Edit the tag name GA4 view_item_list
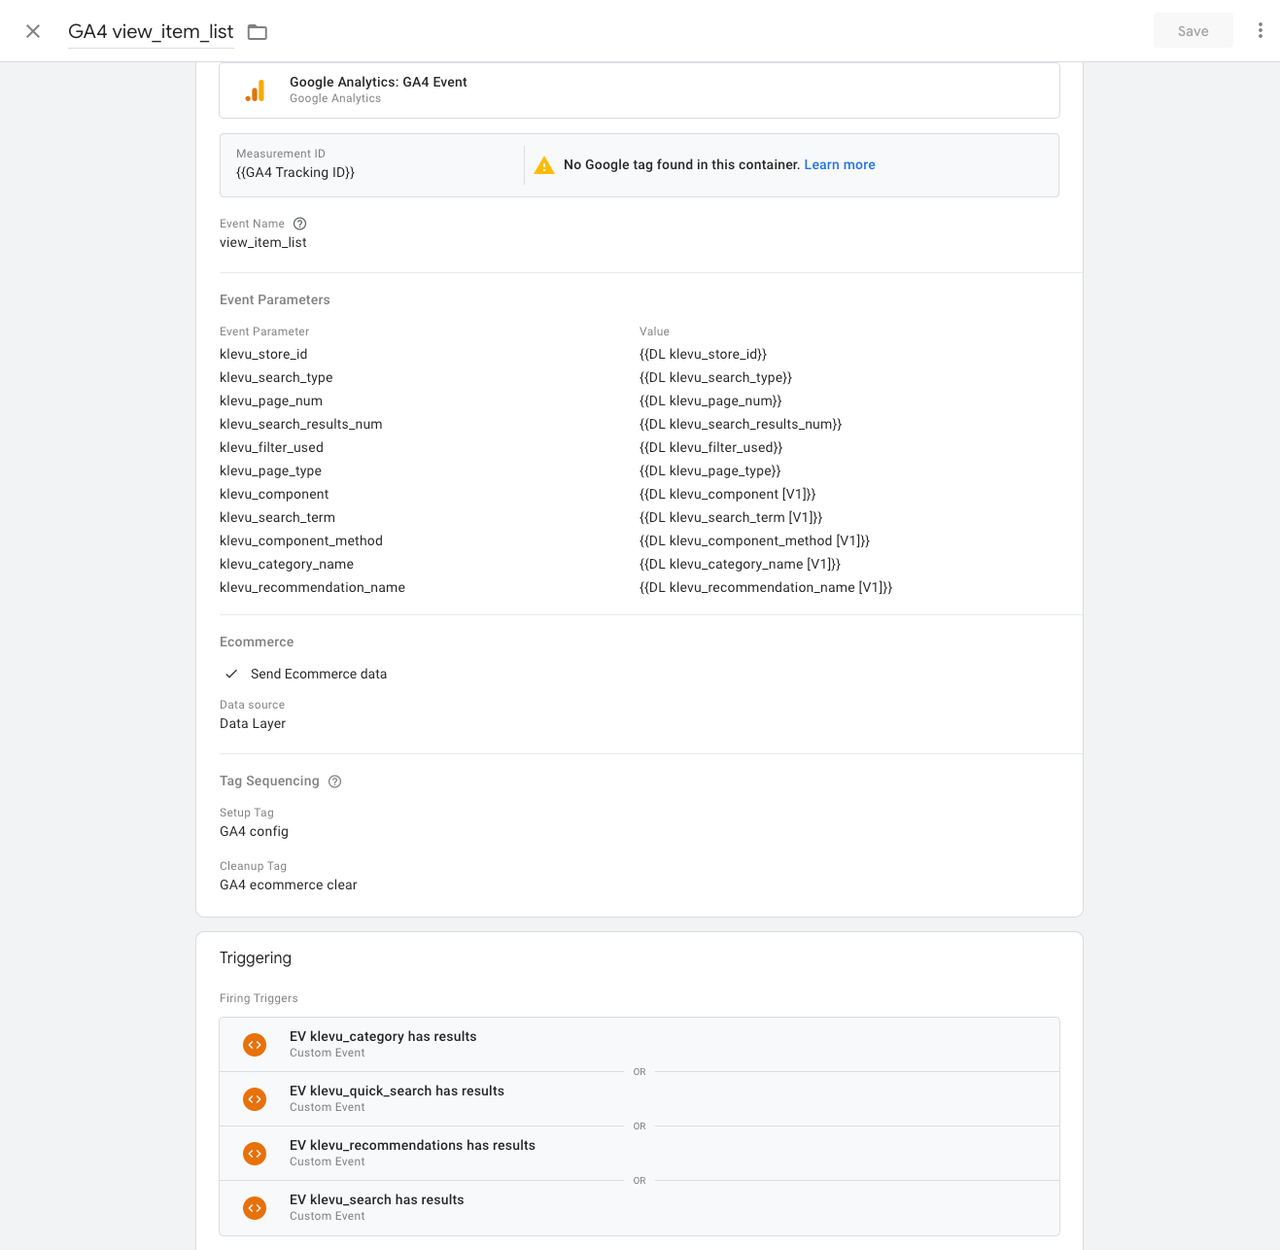The height and width of the screenshot is (1250, 1280). (x=151, y=32)
